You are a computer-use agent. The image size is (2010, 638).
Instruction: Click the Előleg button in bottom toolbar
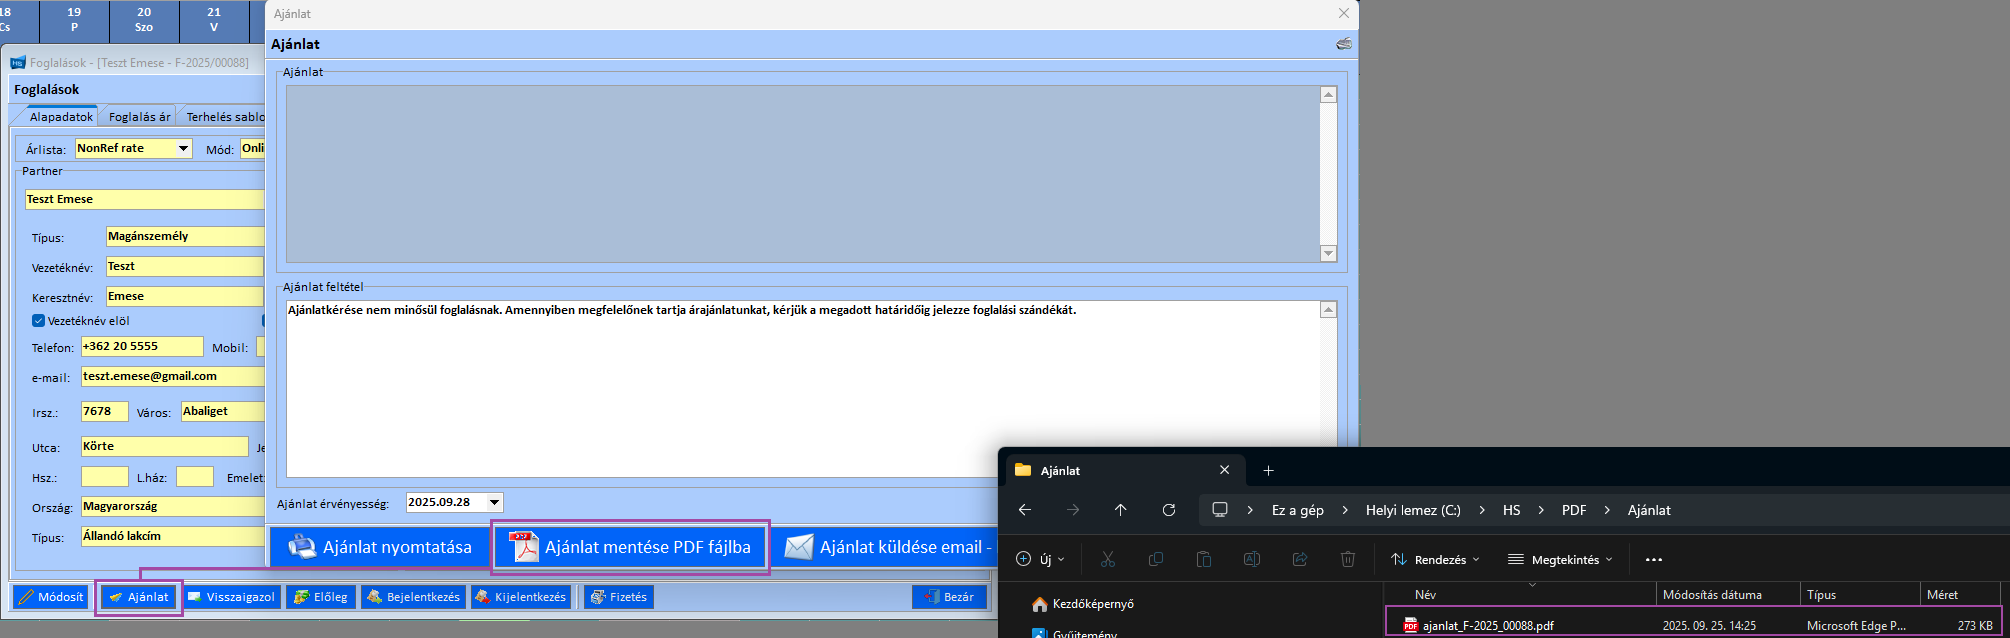tap(320, 597)
